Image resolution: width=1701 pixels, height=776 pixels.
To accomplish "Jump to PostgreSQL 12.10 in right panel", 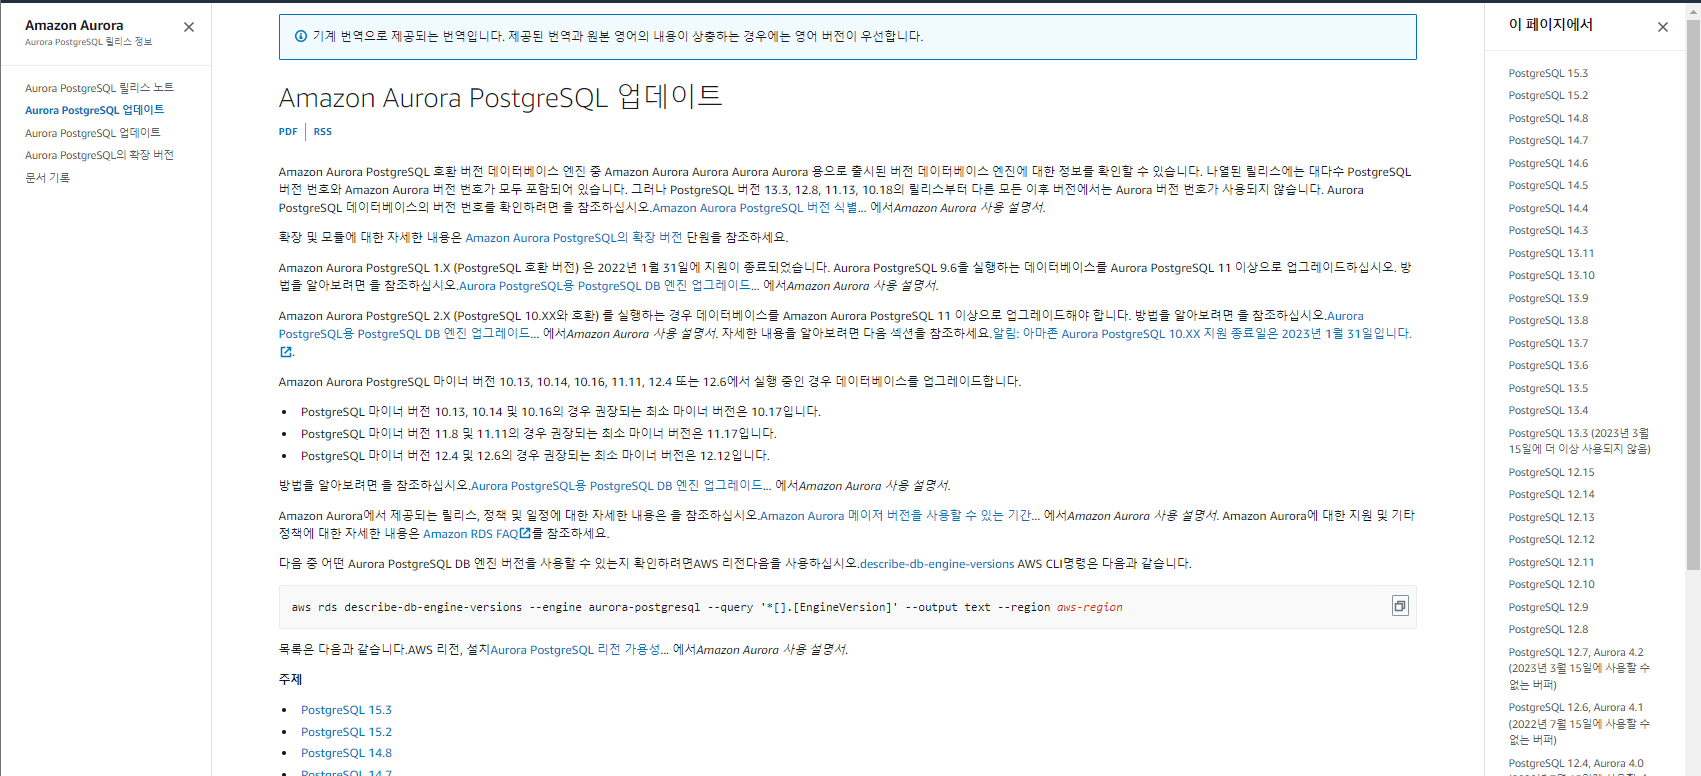I will click(1551, 584).
